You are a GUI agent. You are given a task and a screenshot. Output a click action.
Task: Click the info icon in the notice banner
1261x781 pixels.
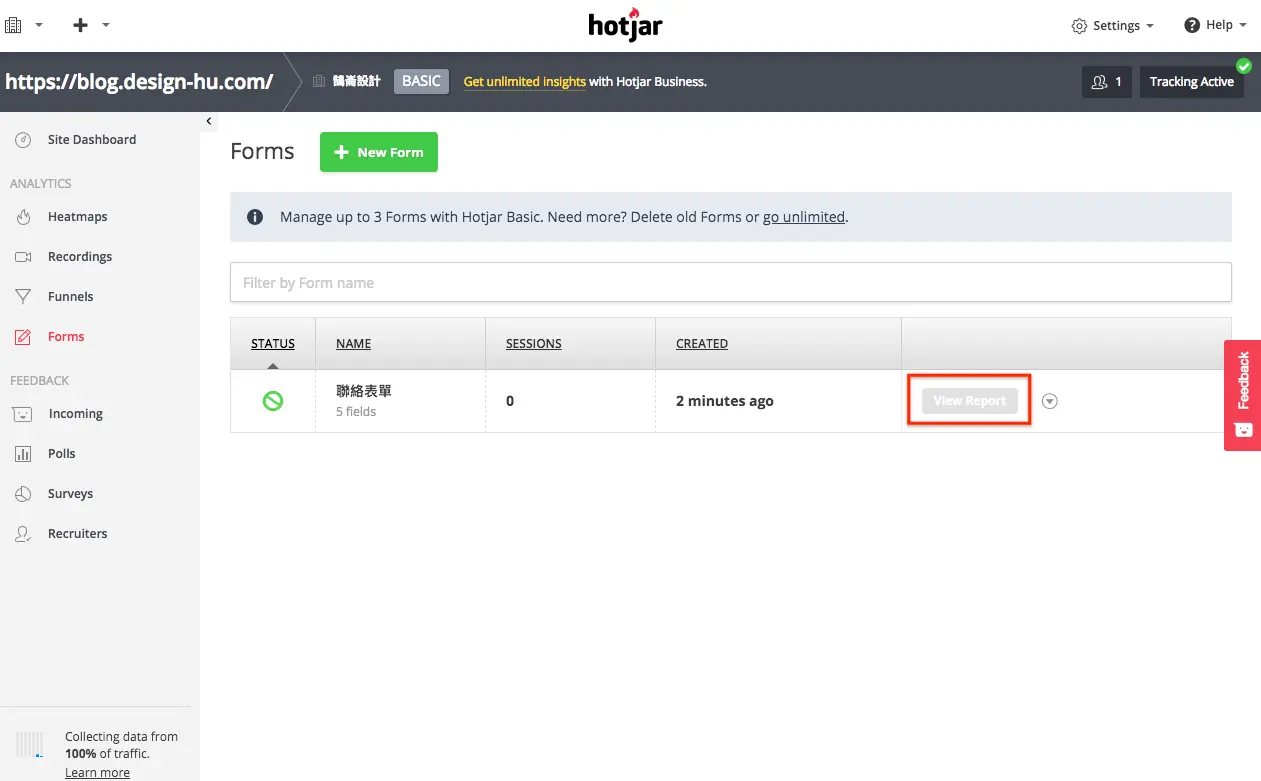coord(255,217)
